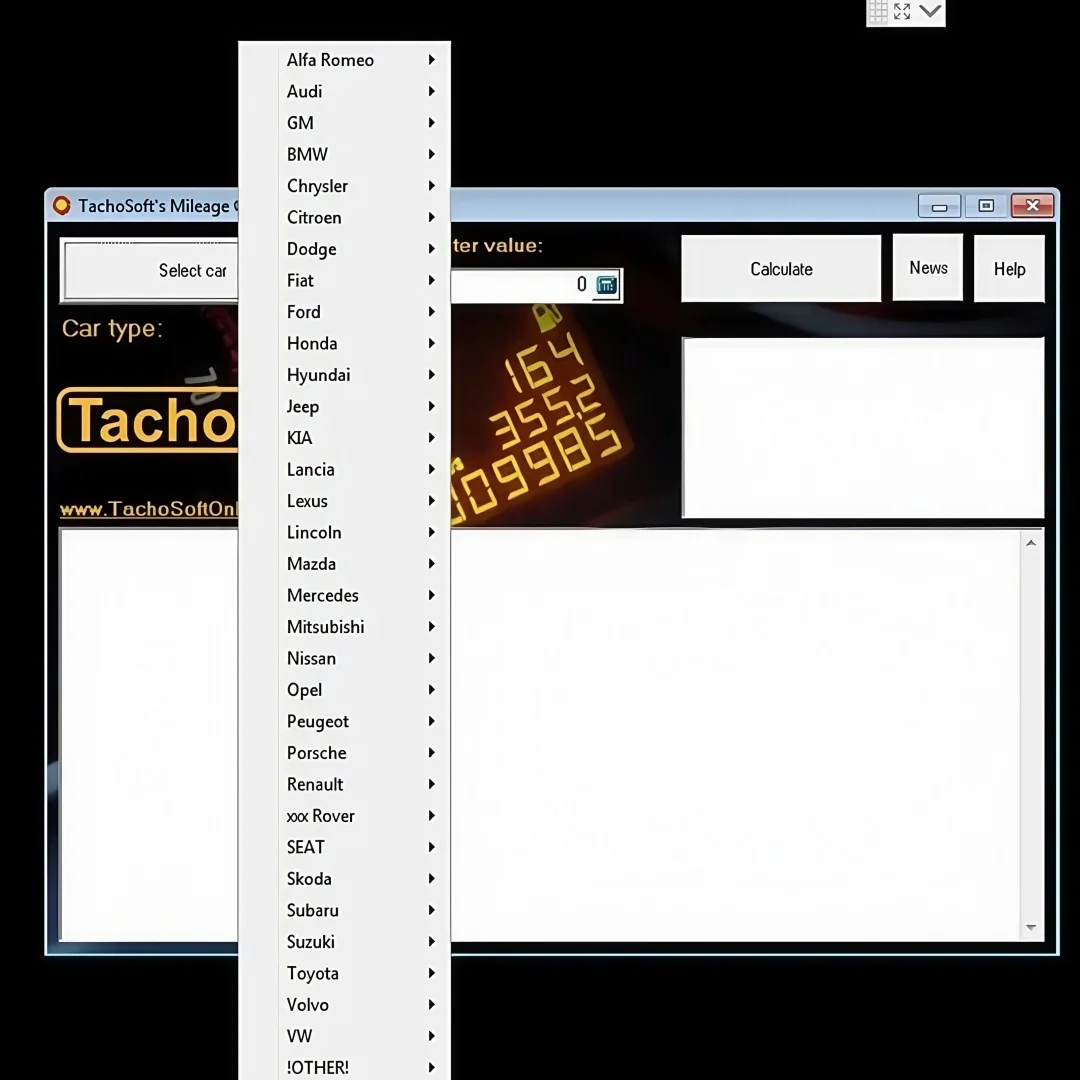Open the SEAT submenu
The width and height of the screenshot is (1080, 1080).
pyautogui.click(x=344, y=848)
